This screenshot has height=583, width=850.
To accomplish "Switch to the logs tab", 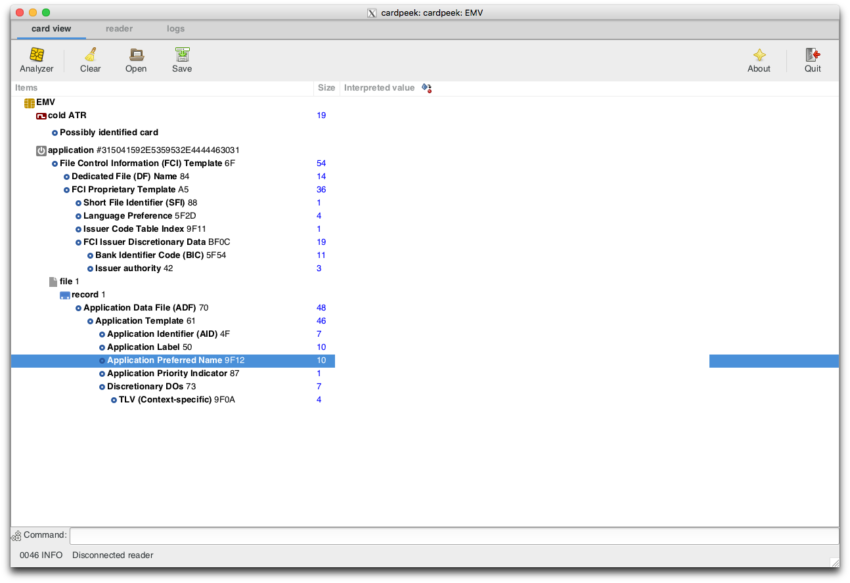I will pos(175,29).
